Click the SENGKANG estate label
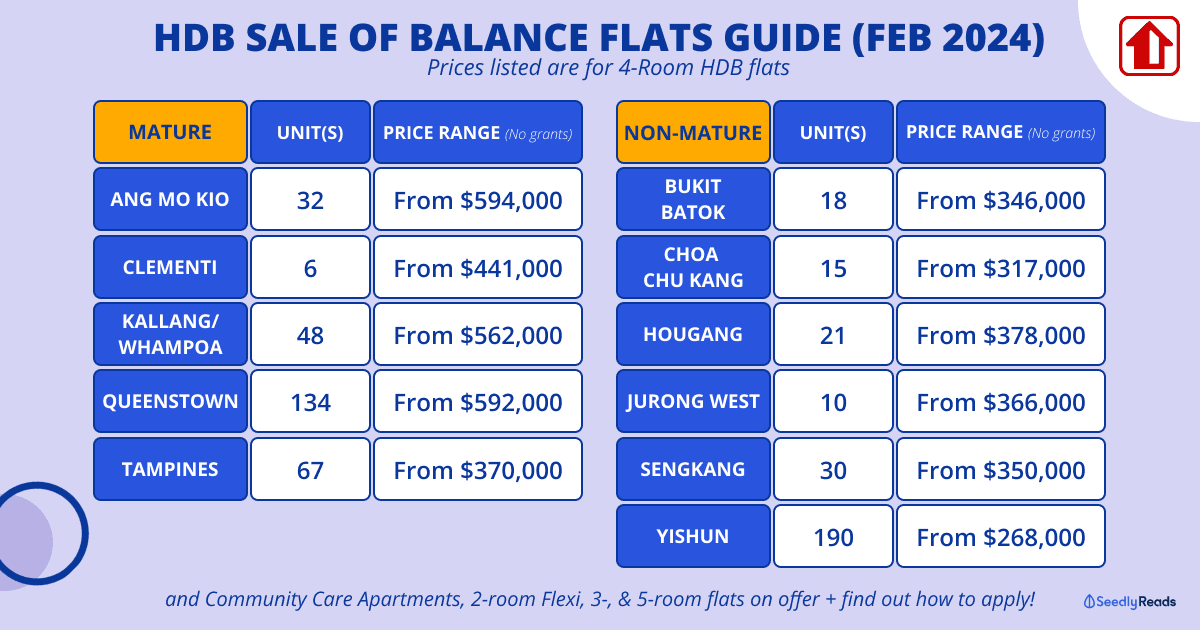 click(693, 469)
